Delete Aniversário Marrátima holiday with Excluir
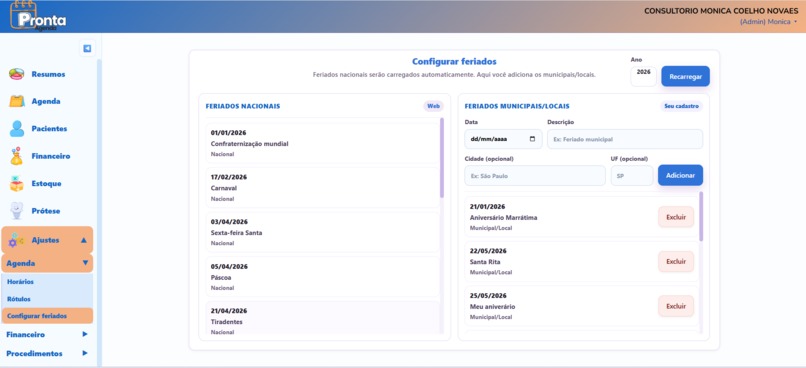 tap(676, 217)
